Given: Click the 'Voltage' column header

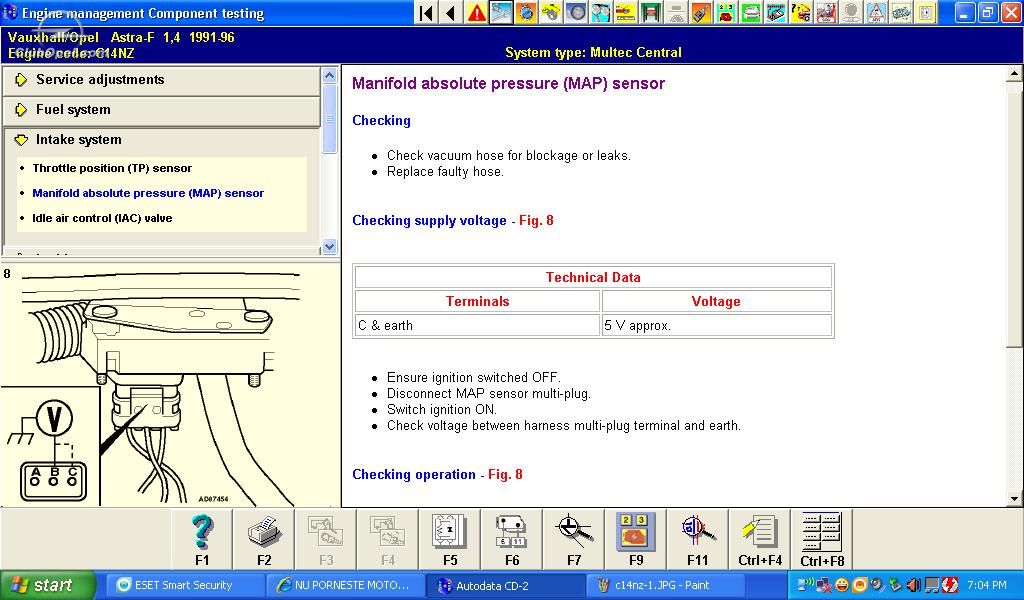Looking at the screenshot, I should tap(716, 302).
